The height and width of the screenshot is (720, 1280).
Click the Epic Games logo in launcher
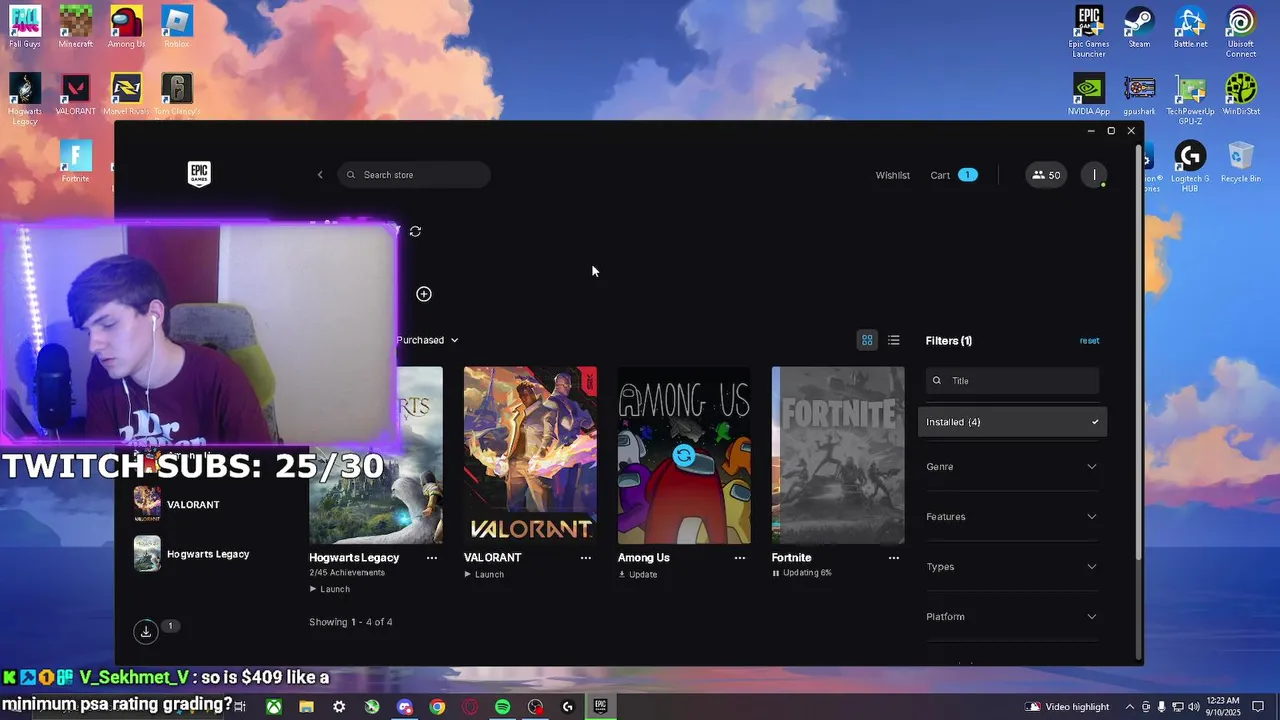[199, 175]
